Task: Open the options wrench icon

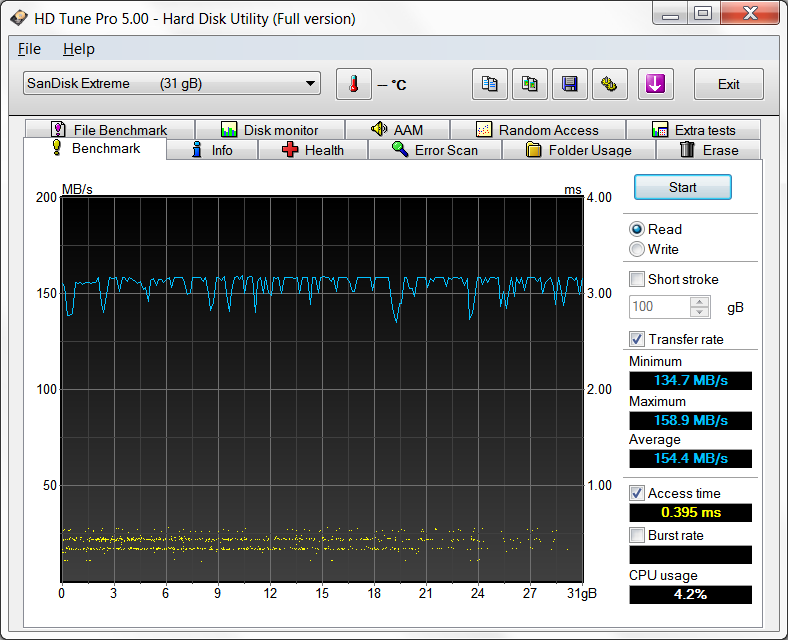Action: 610,84
